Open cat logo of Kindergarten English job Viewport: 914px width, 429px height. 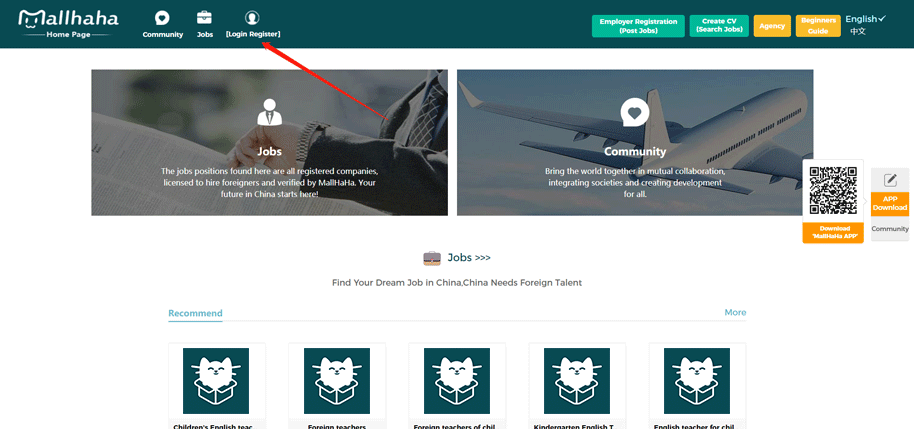[577, 381]
